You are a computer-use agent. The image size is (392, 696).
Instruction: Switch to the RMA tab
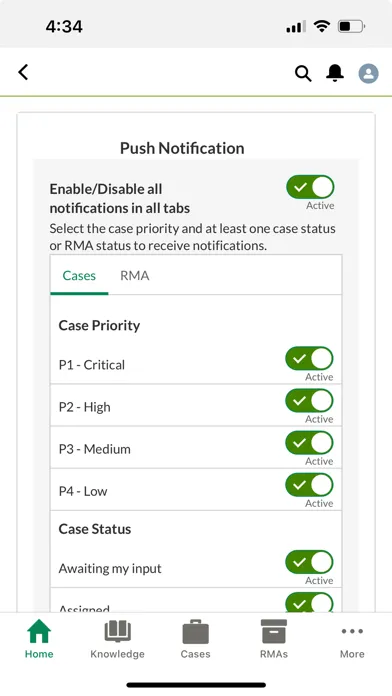pyautogui.click(x=135, y=276)
